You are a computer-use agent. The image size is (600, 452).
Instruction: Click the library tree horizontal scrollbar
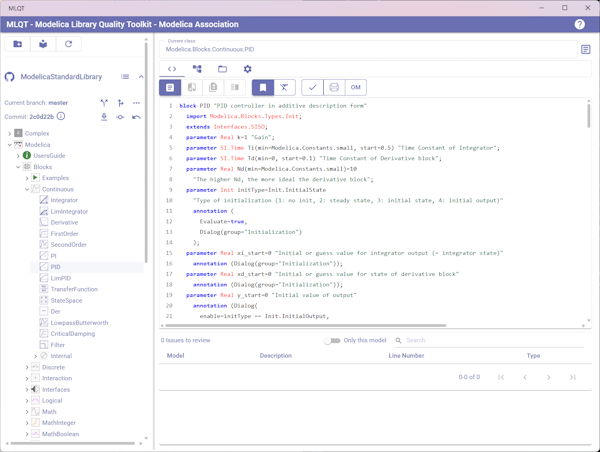click(x=73, y=443)
